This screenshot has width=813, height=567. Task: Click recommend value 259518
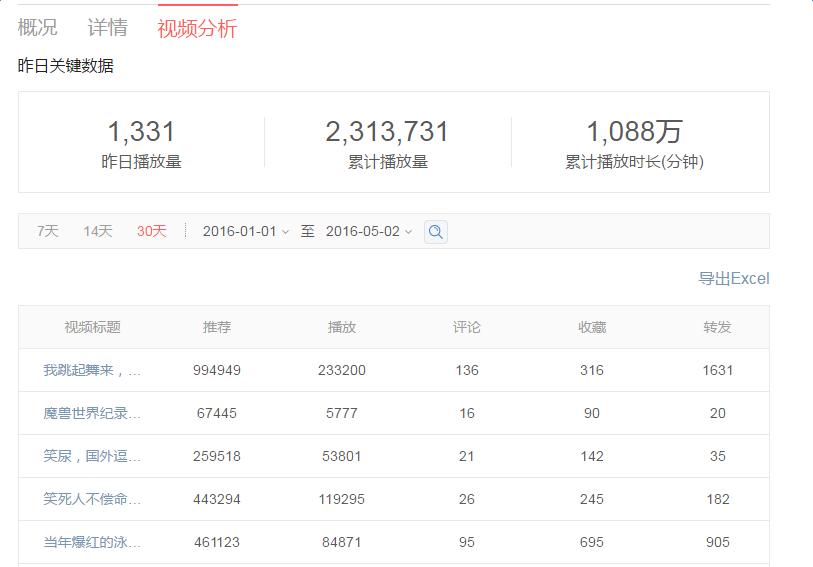pos(217,456)
